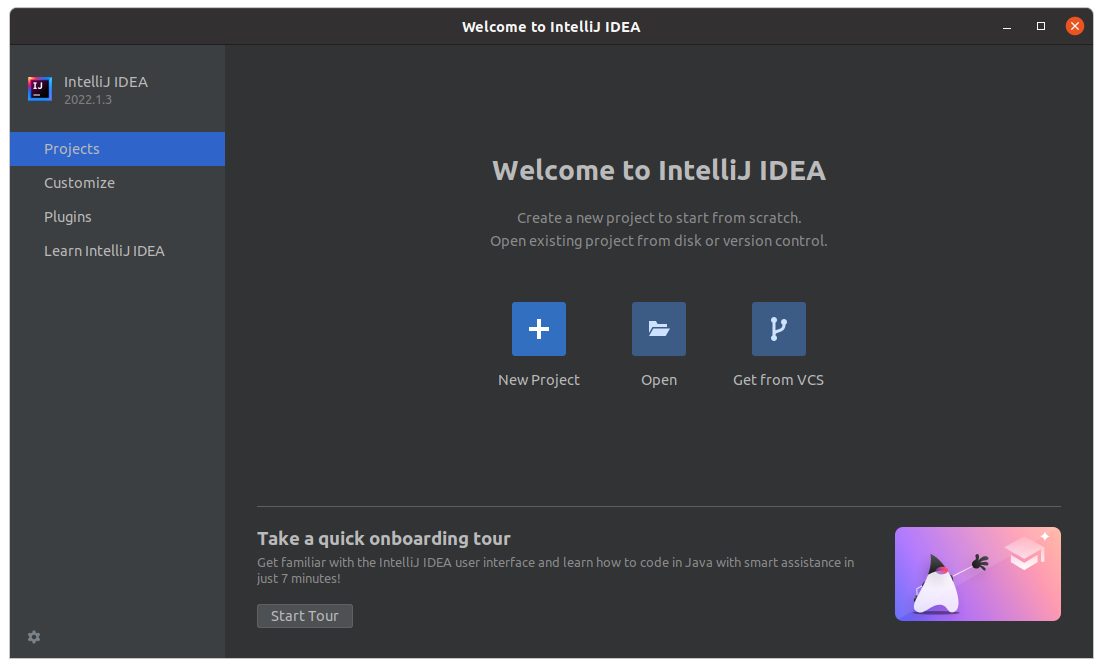The width and height of the screenshot is (1103, 668).
Task: Click the onboarding tour mascot illustration
Action: click(x=977, y=574)
